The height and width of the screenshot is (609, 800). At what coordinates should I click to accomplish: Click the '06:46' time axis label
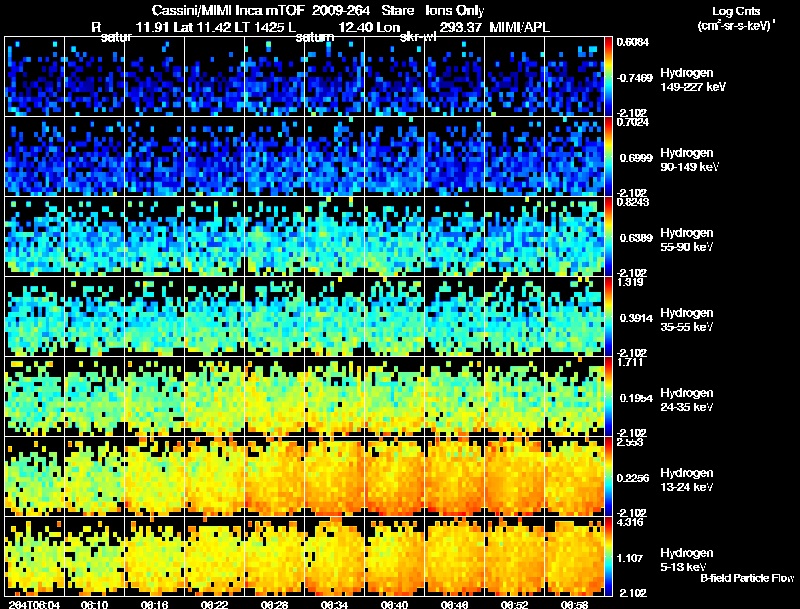455,604
